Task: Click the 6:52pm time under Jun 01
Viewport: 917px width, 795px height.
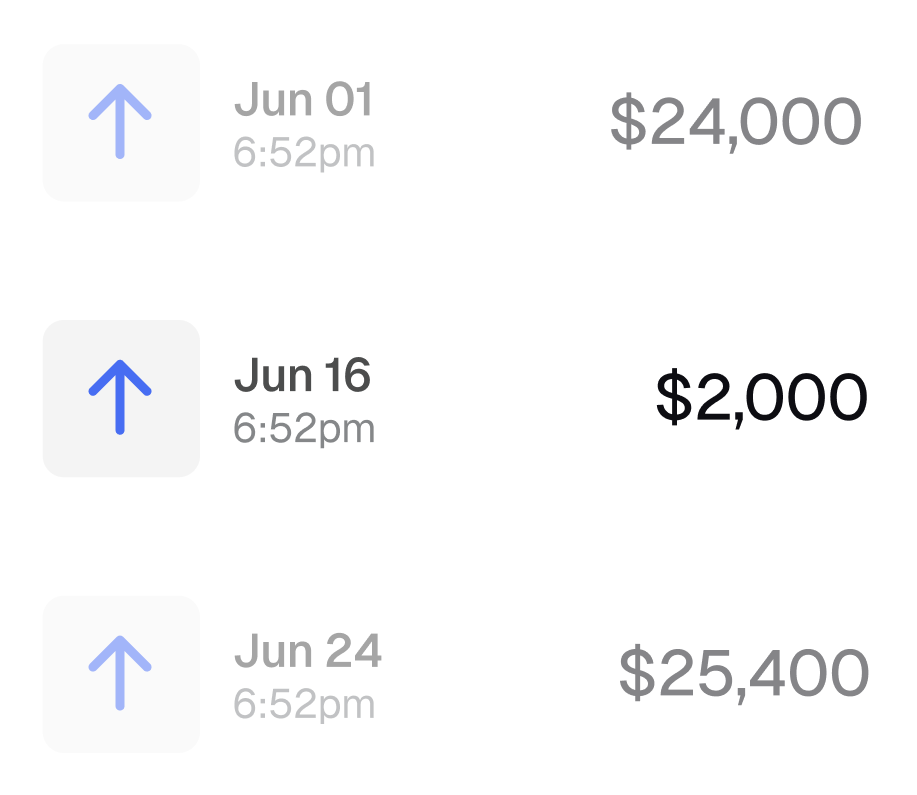Action: [x=304, y=153]
